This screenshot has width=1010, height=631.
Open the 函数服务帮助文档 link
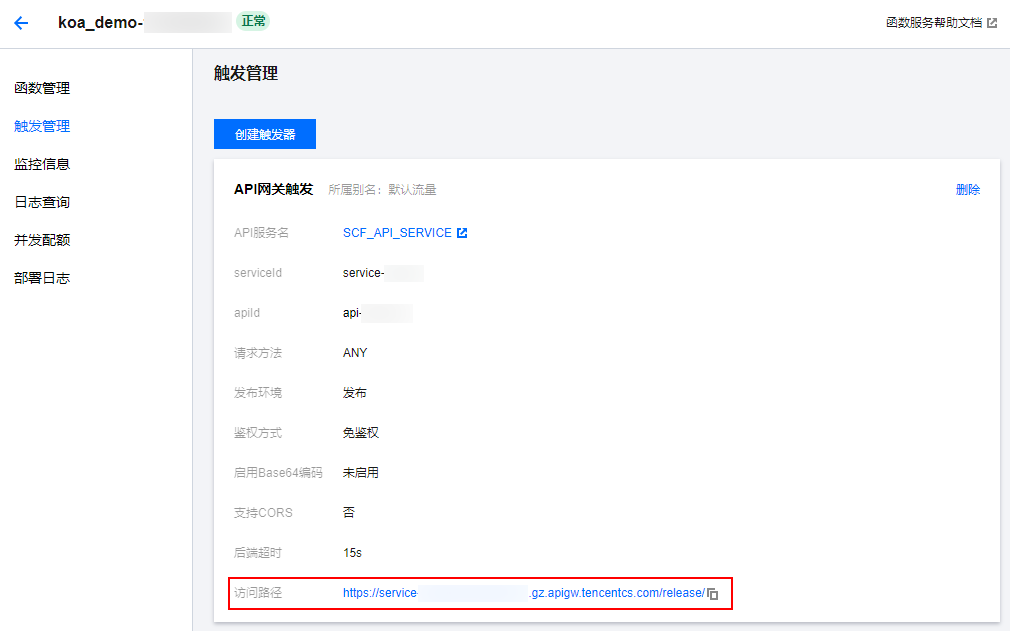[x=934, y=23]
